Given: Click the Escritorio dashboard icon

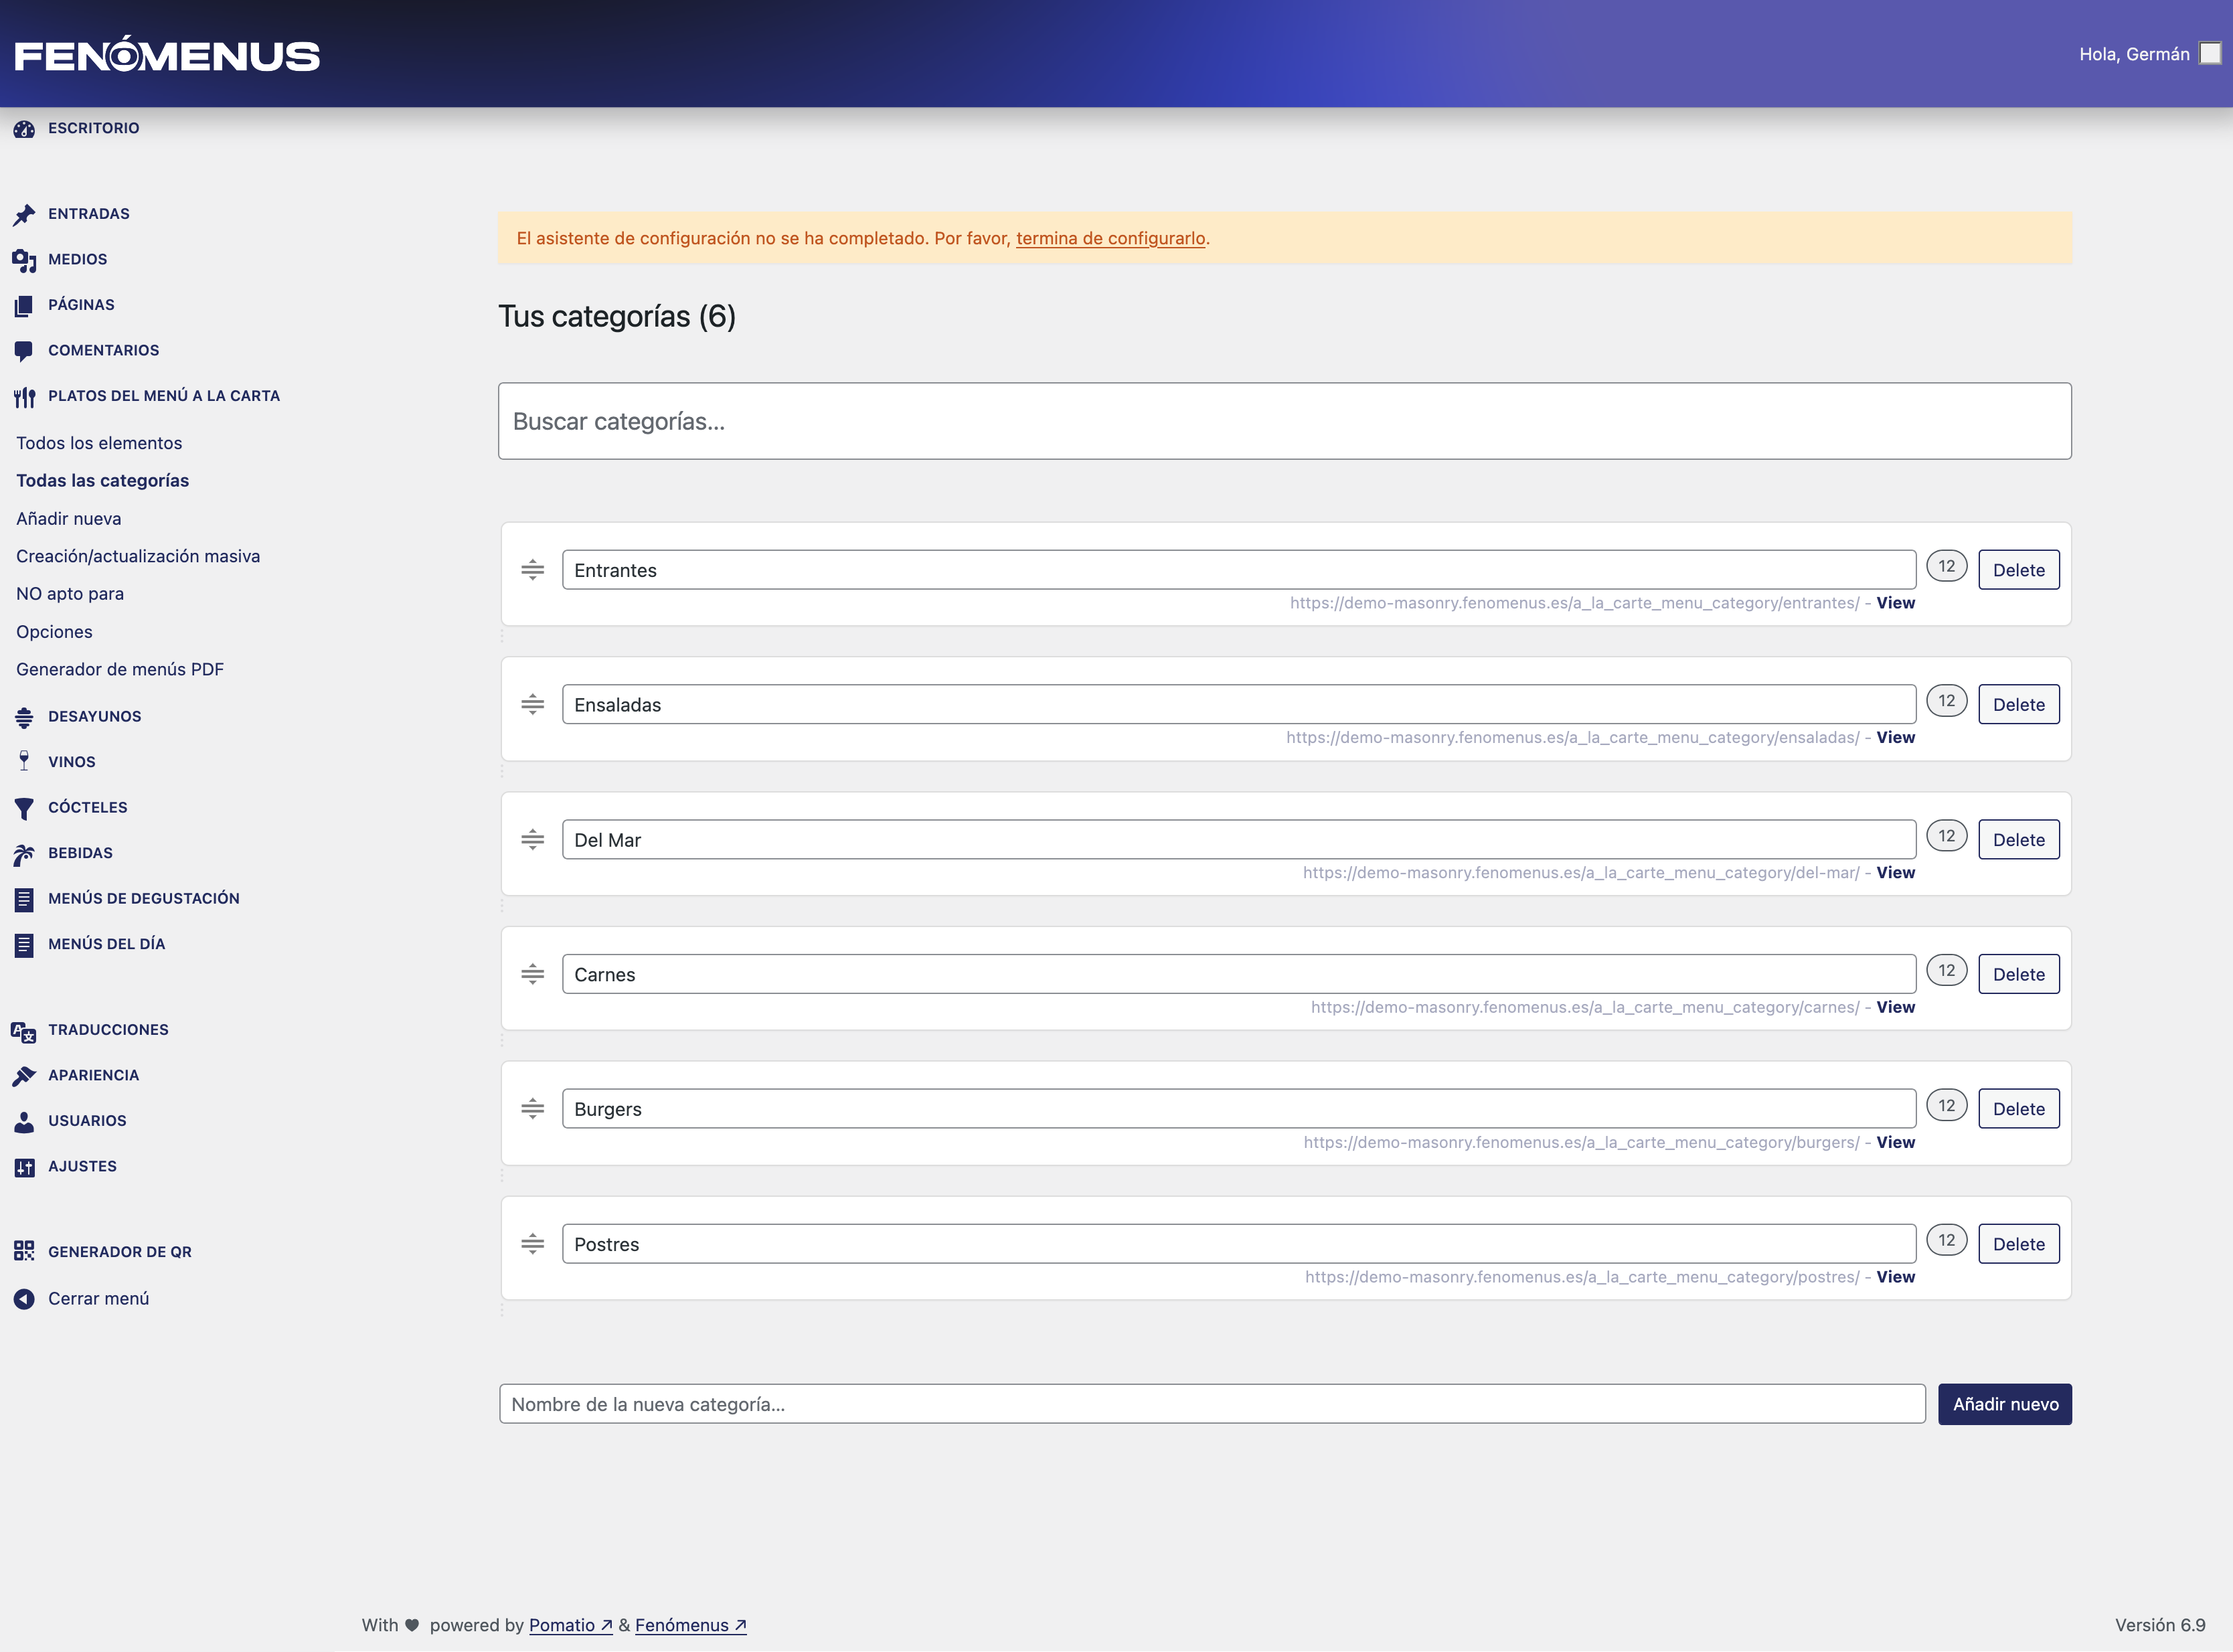Looking at the screenshot, I should [24, 129].
